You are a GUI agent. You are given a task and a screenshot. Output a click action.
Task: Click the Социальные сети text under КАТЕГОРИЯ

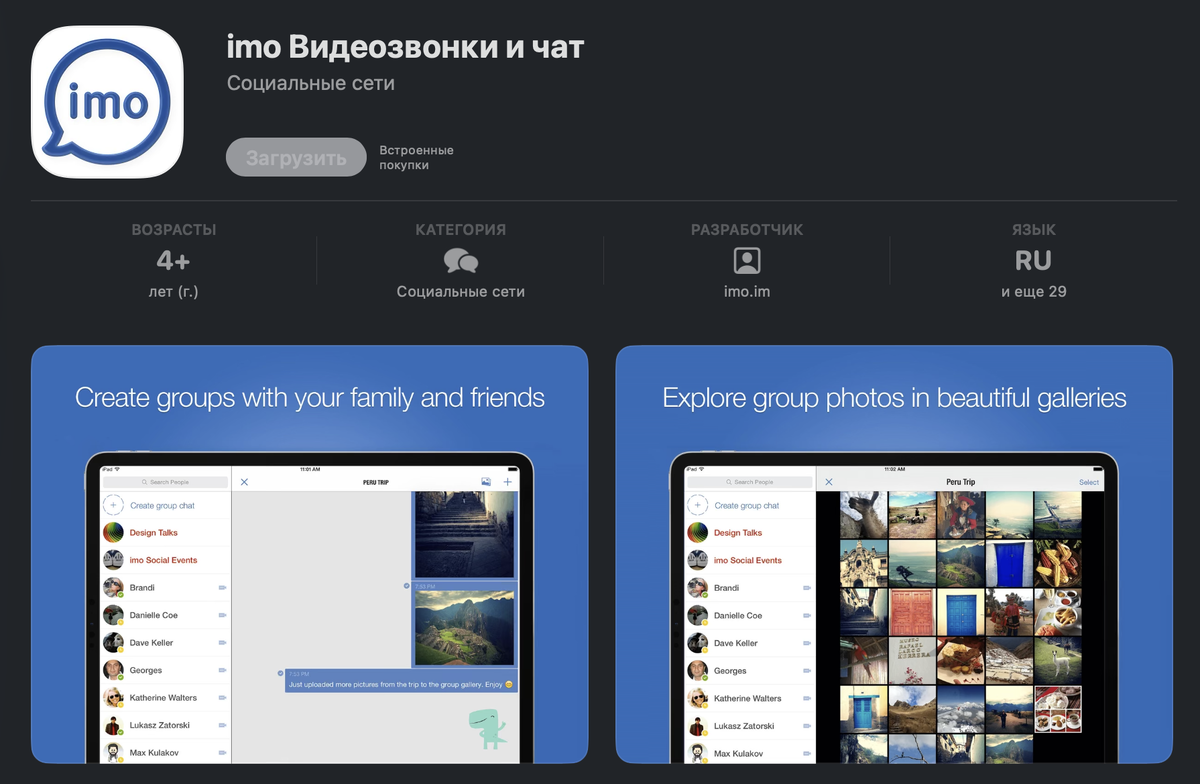pyautogui.click(x=460, y=292)
